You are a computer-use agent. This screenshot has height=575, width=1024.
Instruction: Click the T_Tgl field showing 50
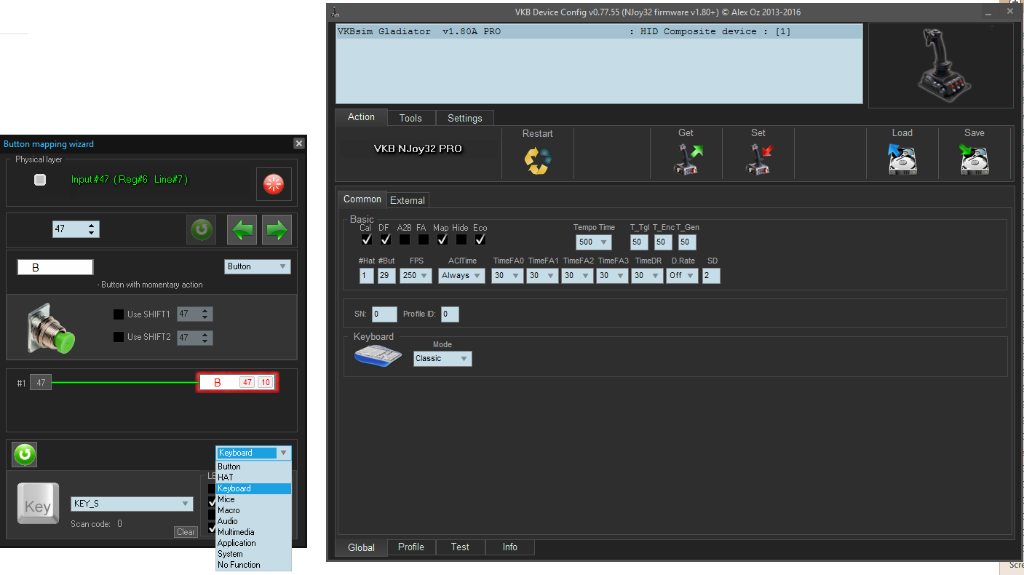638,242
